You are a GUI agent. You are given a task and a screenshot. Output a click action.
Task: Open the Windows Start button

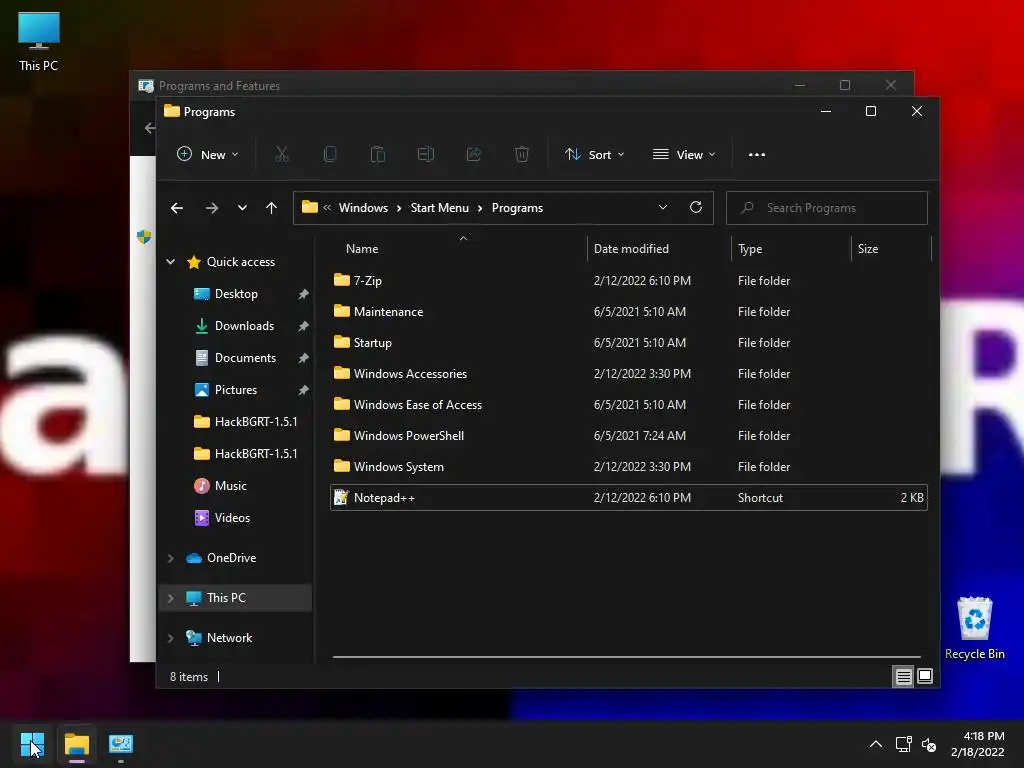point(32,744)
